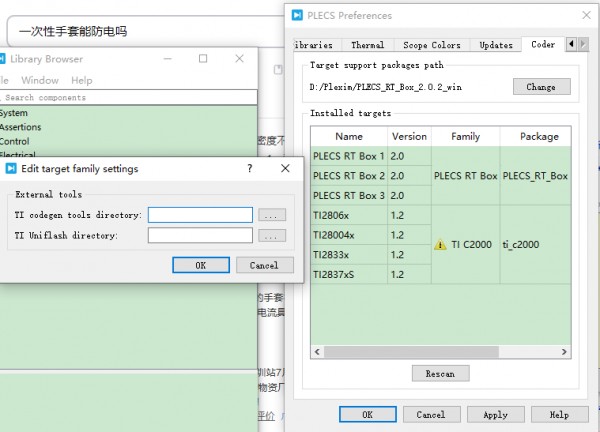This screenshot has width=600, height=432.
Task: Click the version 1.2 cell of TI2806x
Action: 409,215
